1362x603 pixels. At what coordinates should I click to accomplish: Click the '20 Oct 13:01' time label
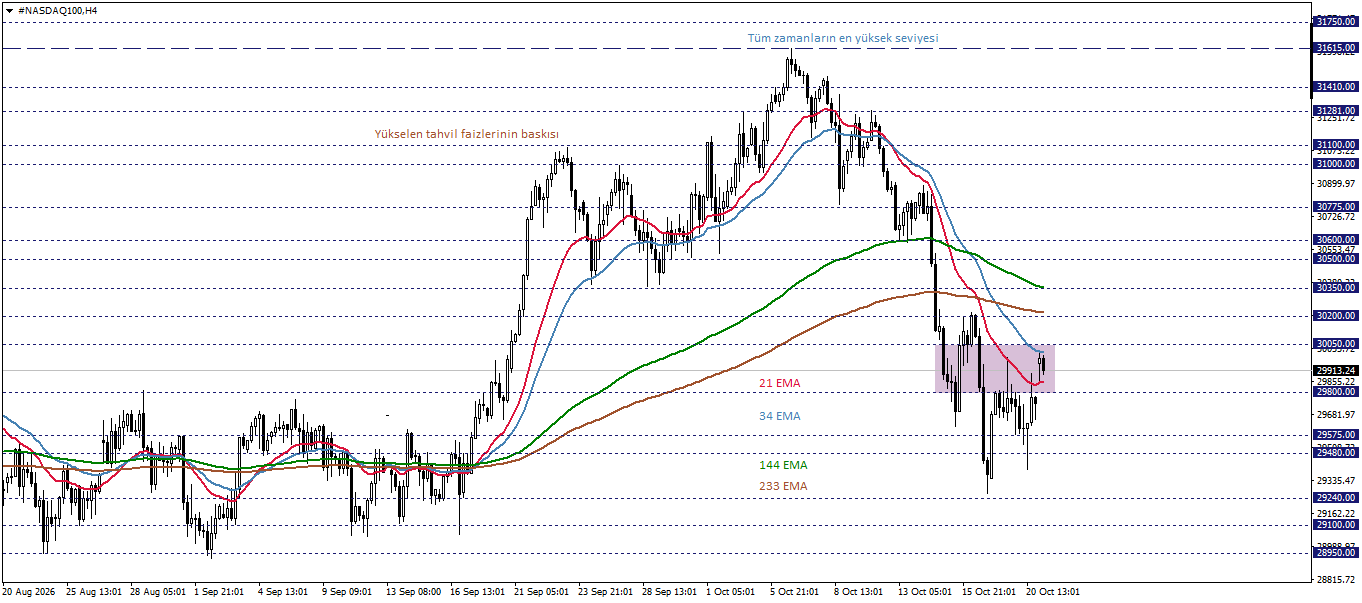point(1054,592)
